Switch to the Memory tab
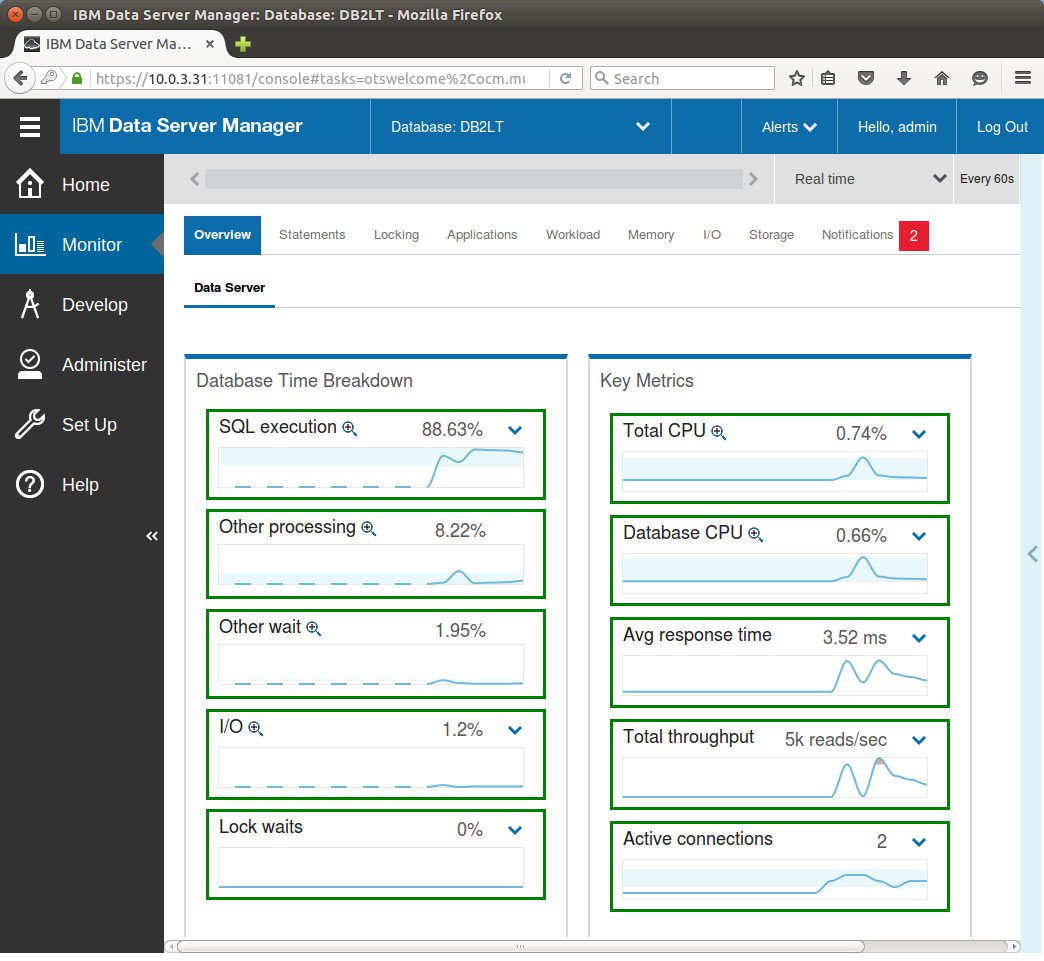Image resolution: width=1044 pixels, height=961 pixels. click(x=651, y=234)
